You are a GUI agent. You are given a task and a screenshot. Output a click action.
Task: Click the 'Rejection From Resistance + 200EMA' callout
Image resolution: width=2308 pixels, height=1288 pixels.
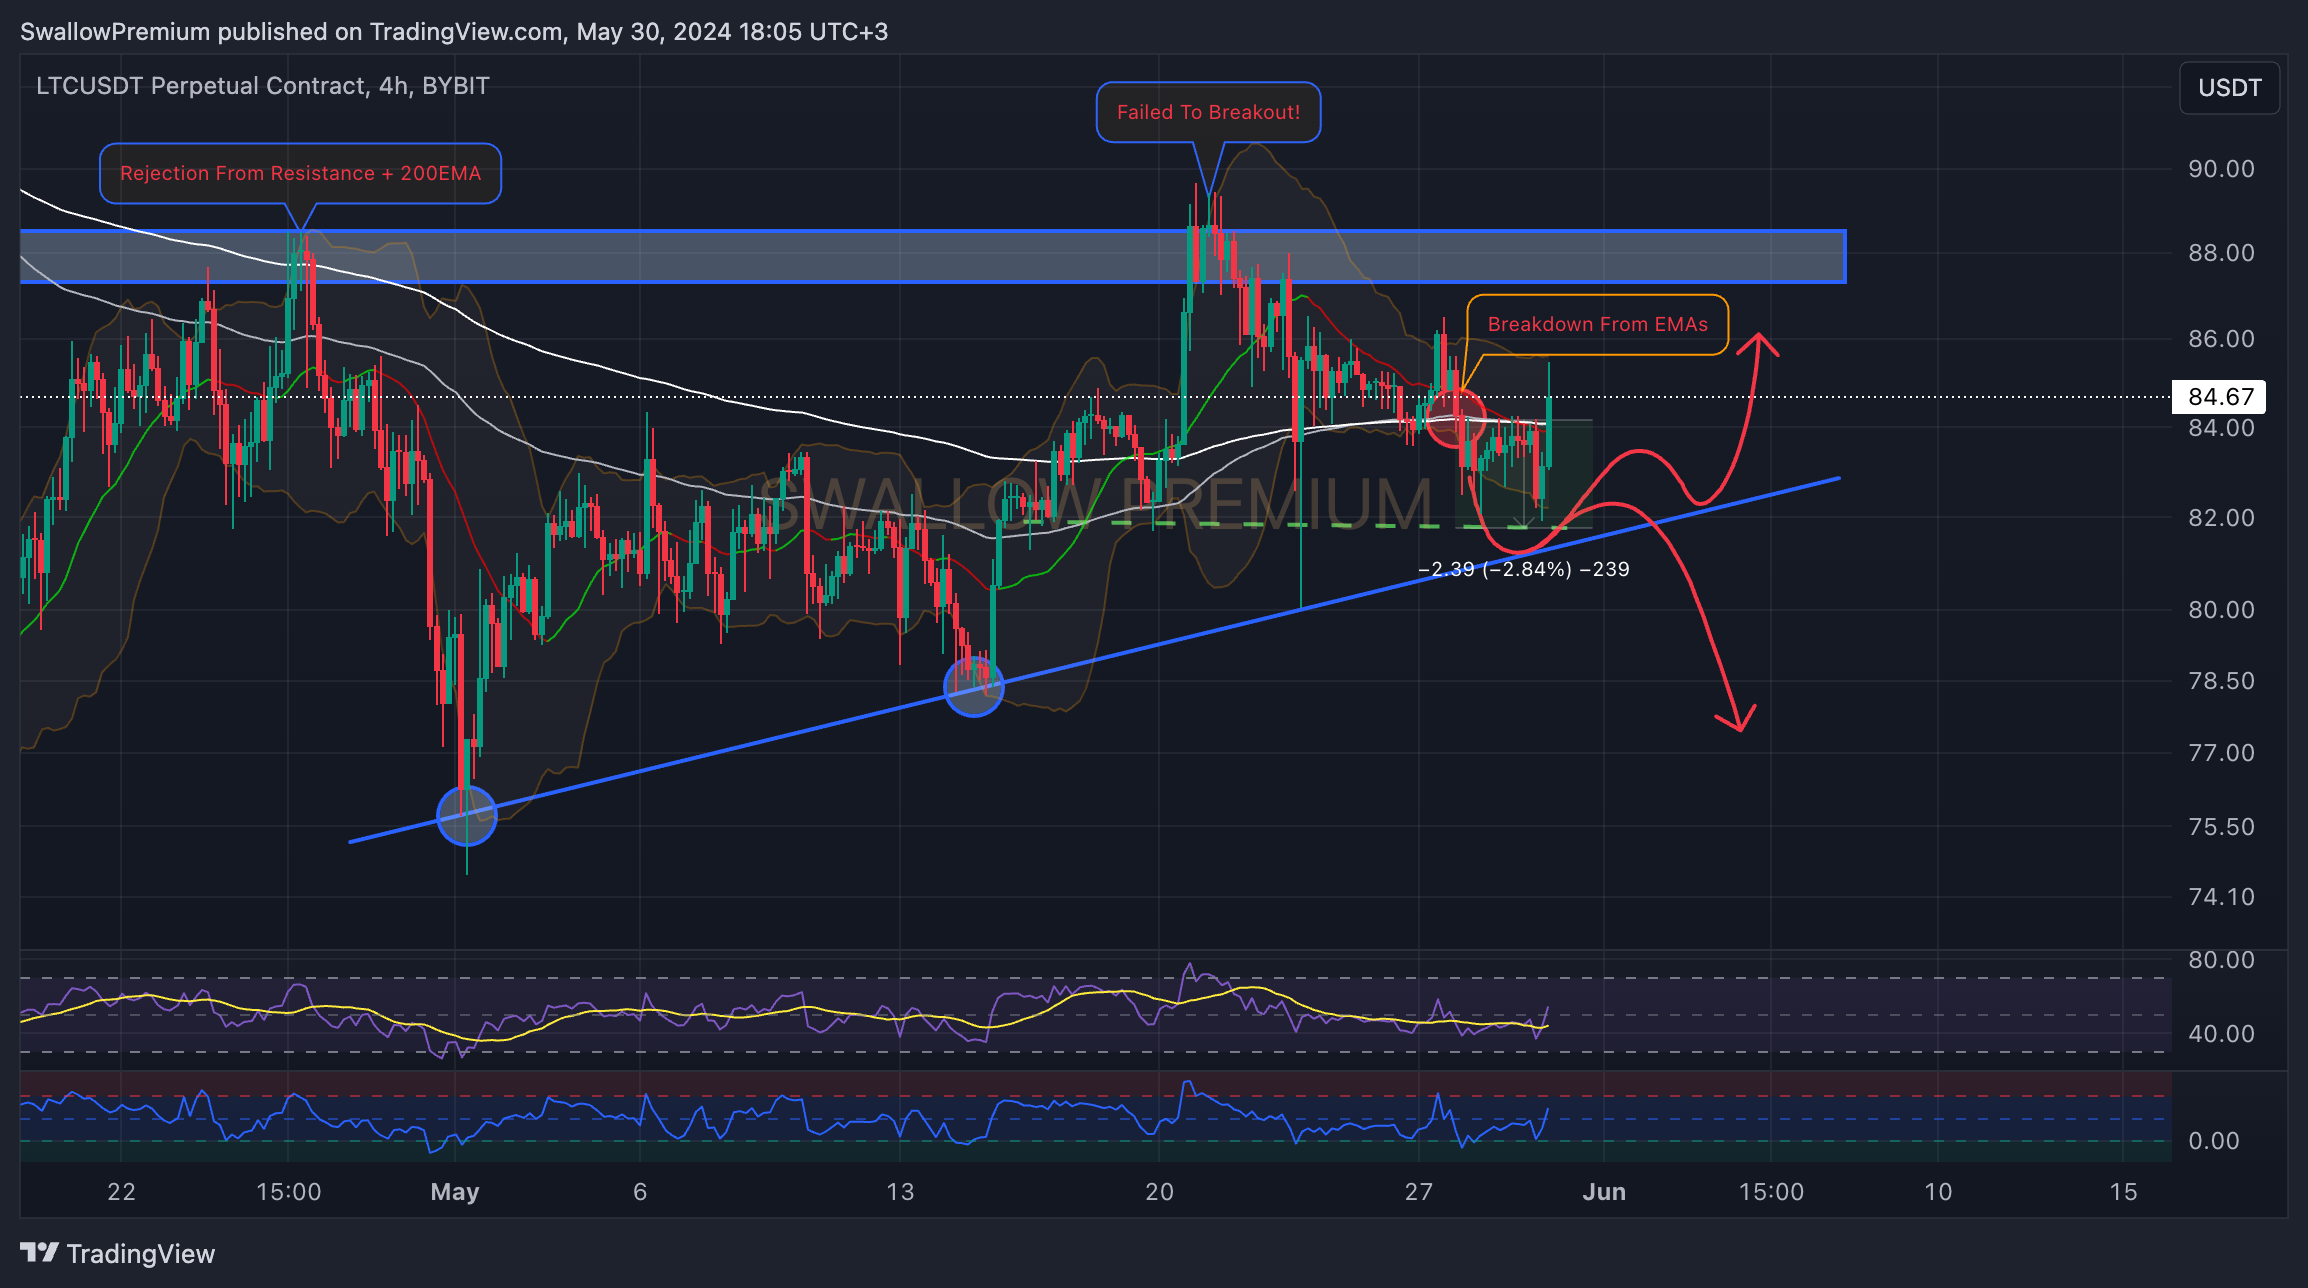pos(300,173)
